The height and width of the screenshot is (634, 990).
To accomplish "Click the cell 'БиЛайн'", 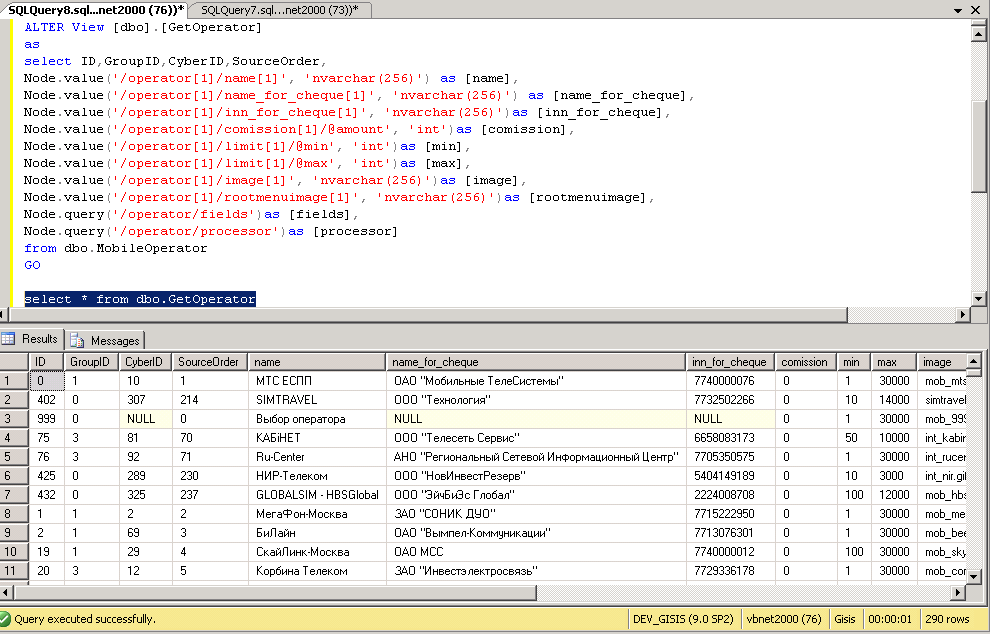I will point(316,532).
